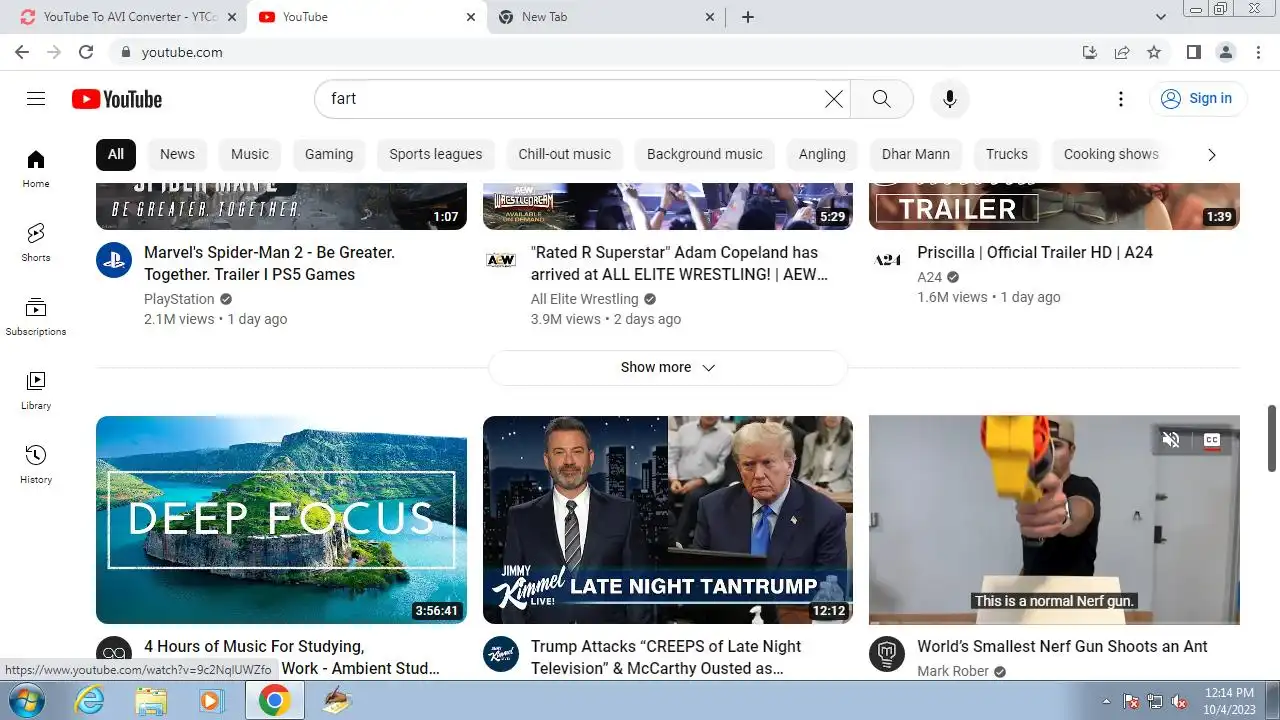Select the Sports leagues chip
Image resolution: width=1280 pixels, height=720 pixels.
point(436,154)
